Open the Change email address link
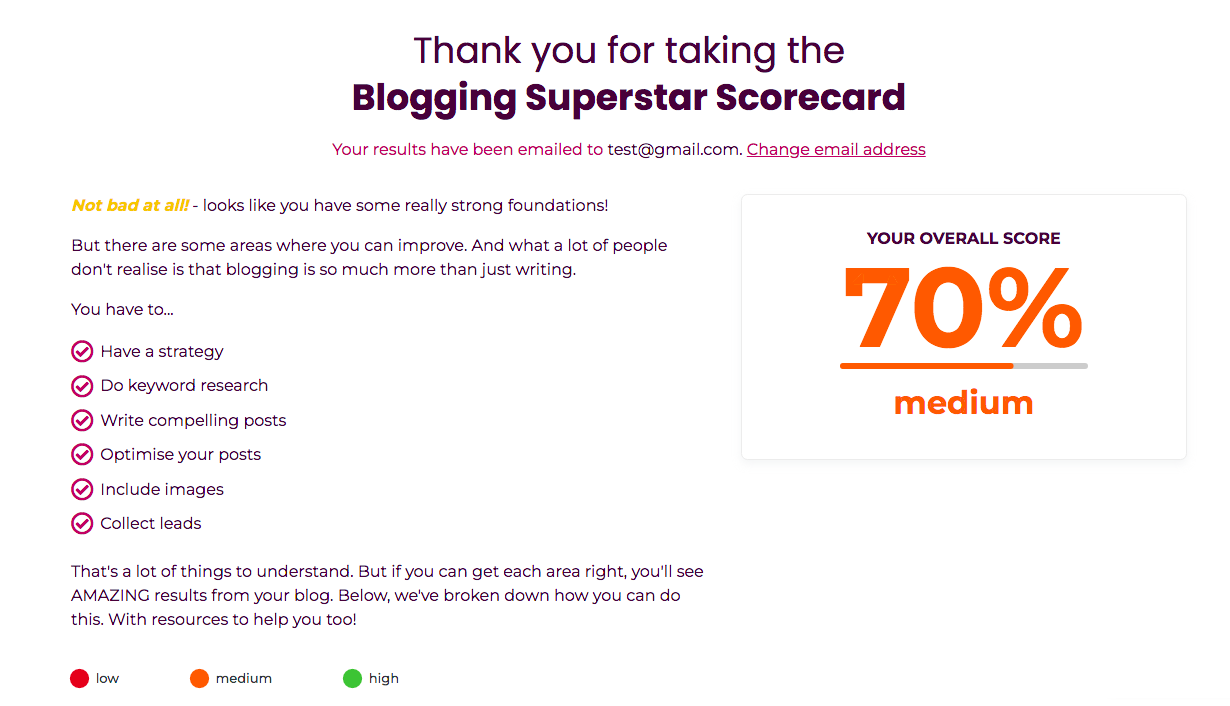 836,150
